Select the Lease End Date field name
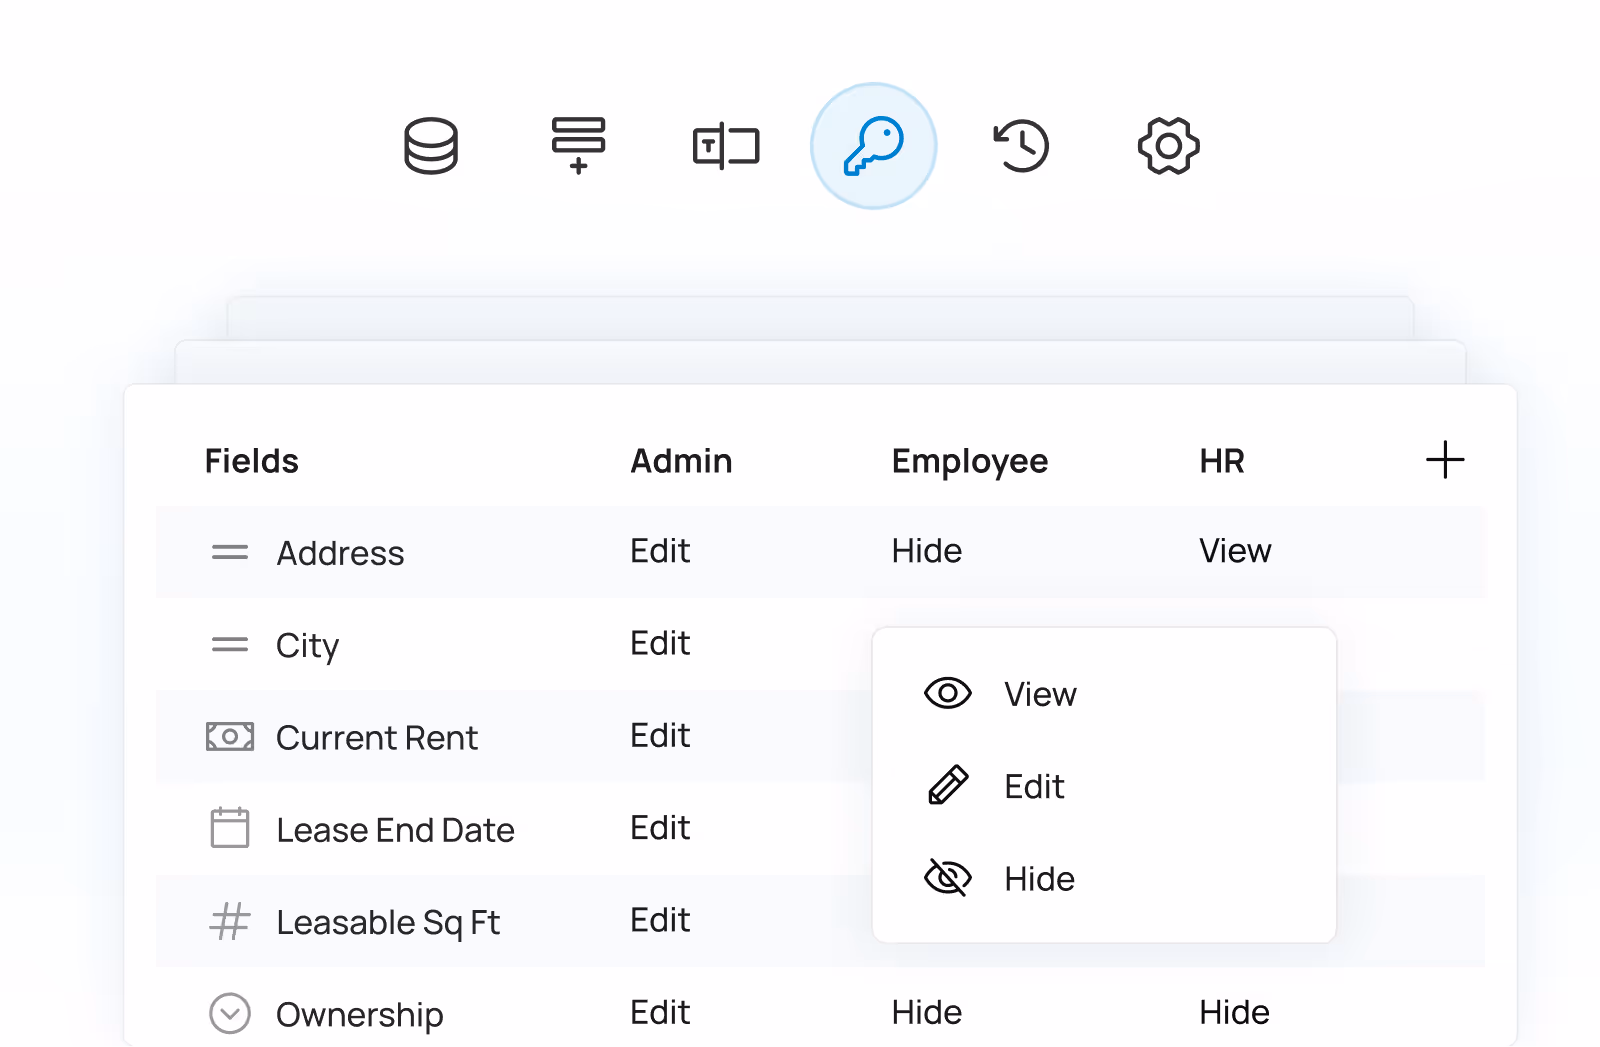 pos(395,830)
